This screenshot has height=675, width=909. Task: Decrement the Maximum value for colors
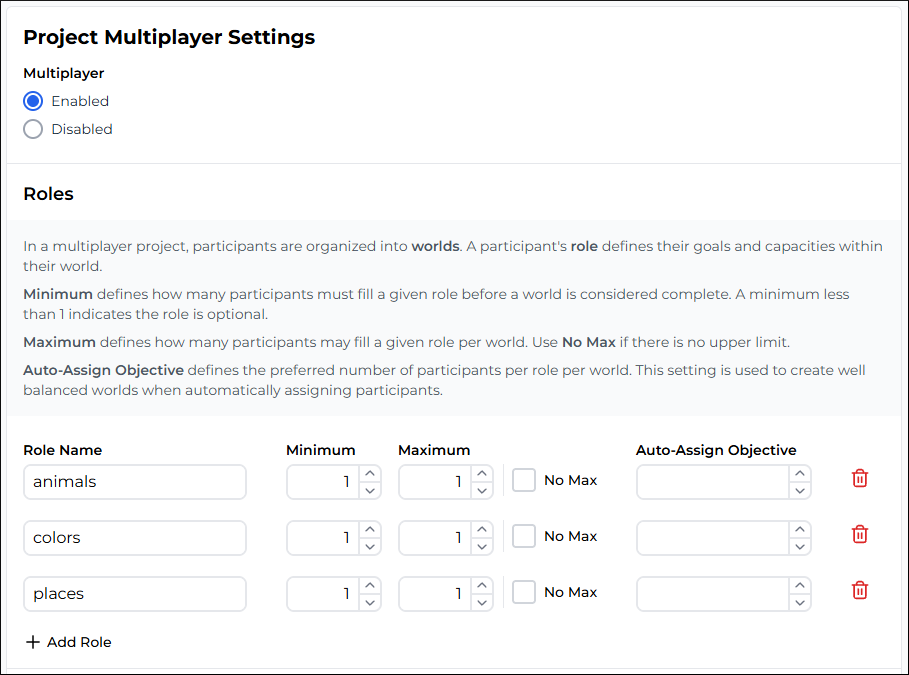481,545
